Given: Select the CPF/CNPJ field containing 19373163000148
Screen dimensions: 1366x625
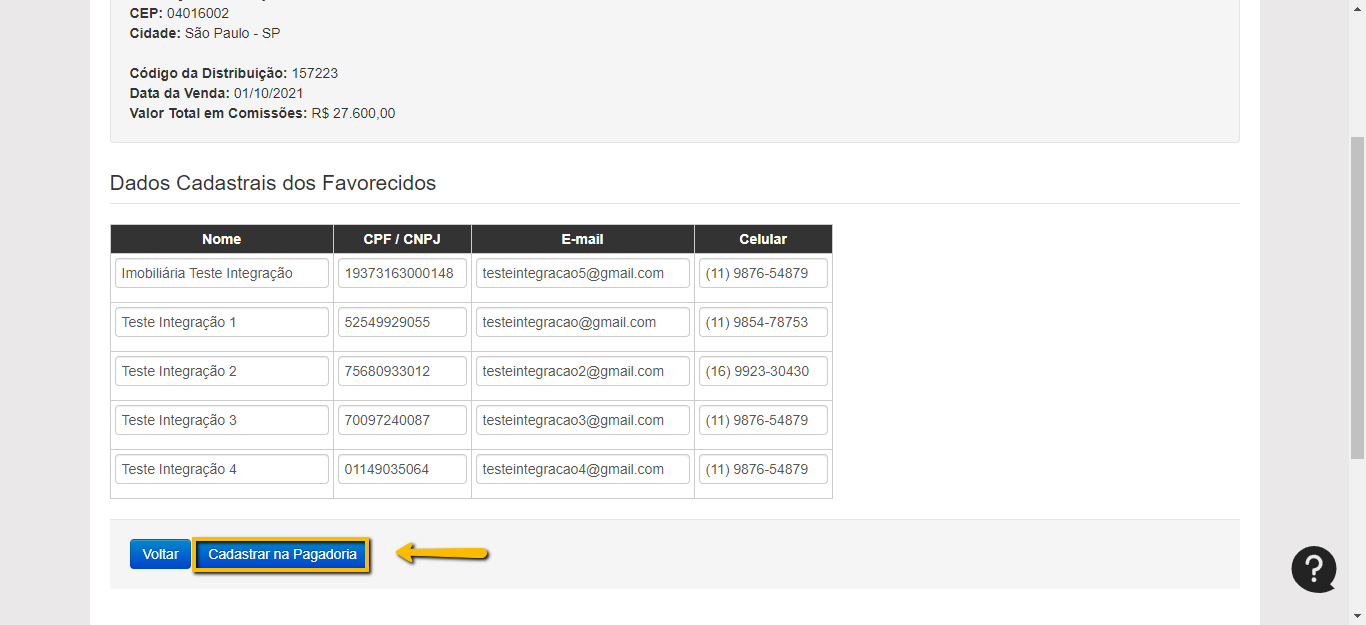Looking at the screenshot, I should (x=402, y=273).
